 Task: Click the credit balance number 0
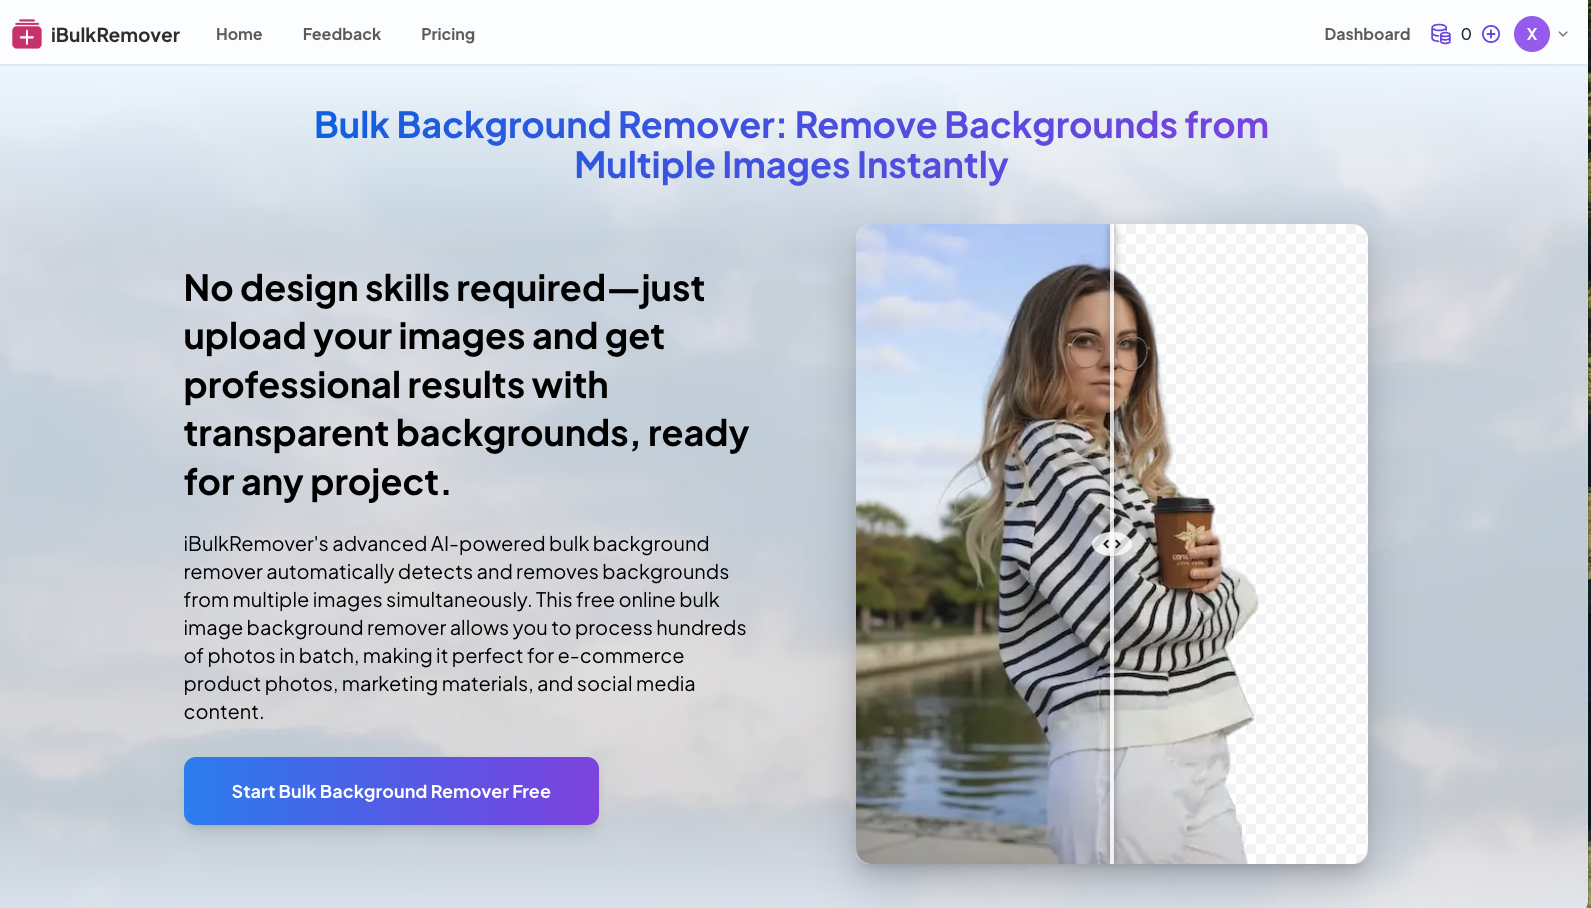(x=1466, y=35)
